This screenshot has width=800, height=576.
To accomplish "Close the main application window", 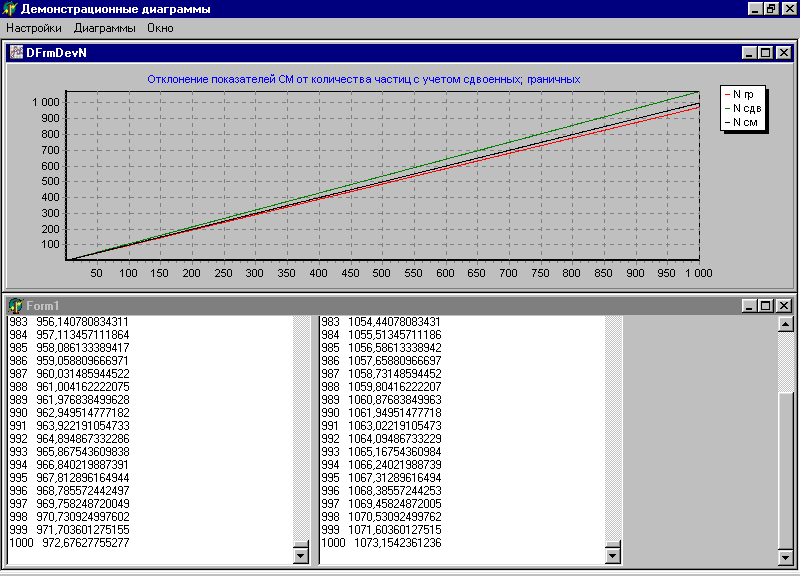I will click(x=789, y=9).
